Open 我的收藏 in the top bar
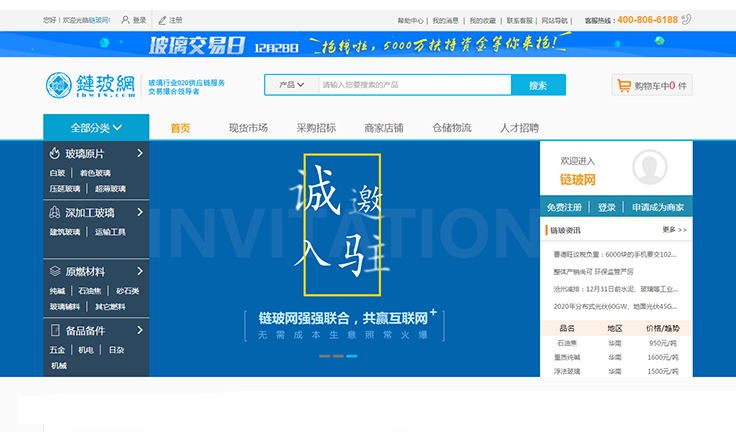 [483, 21]
